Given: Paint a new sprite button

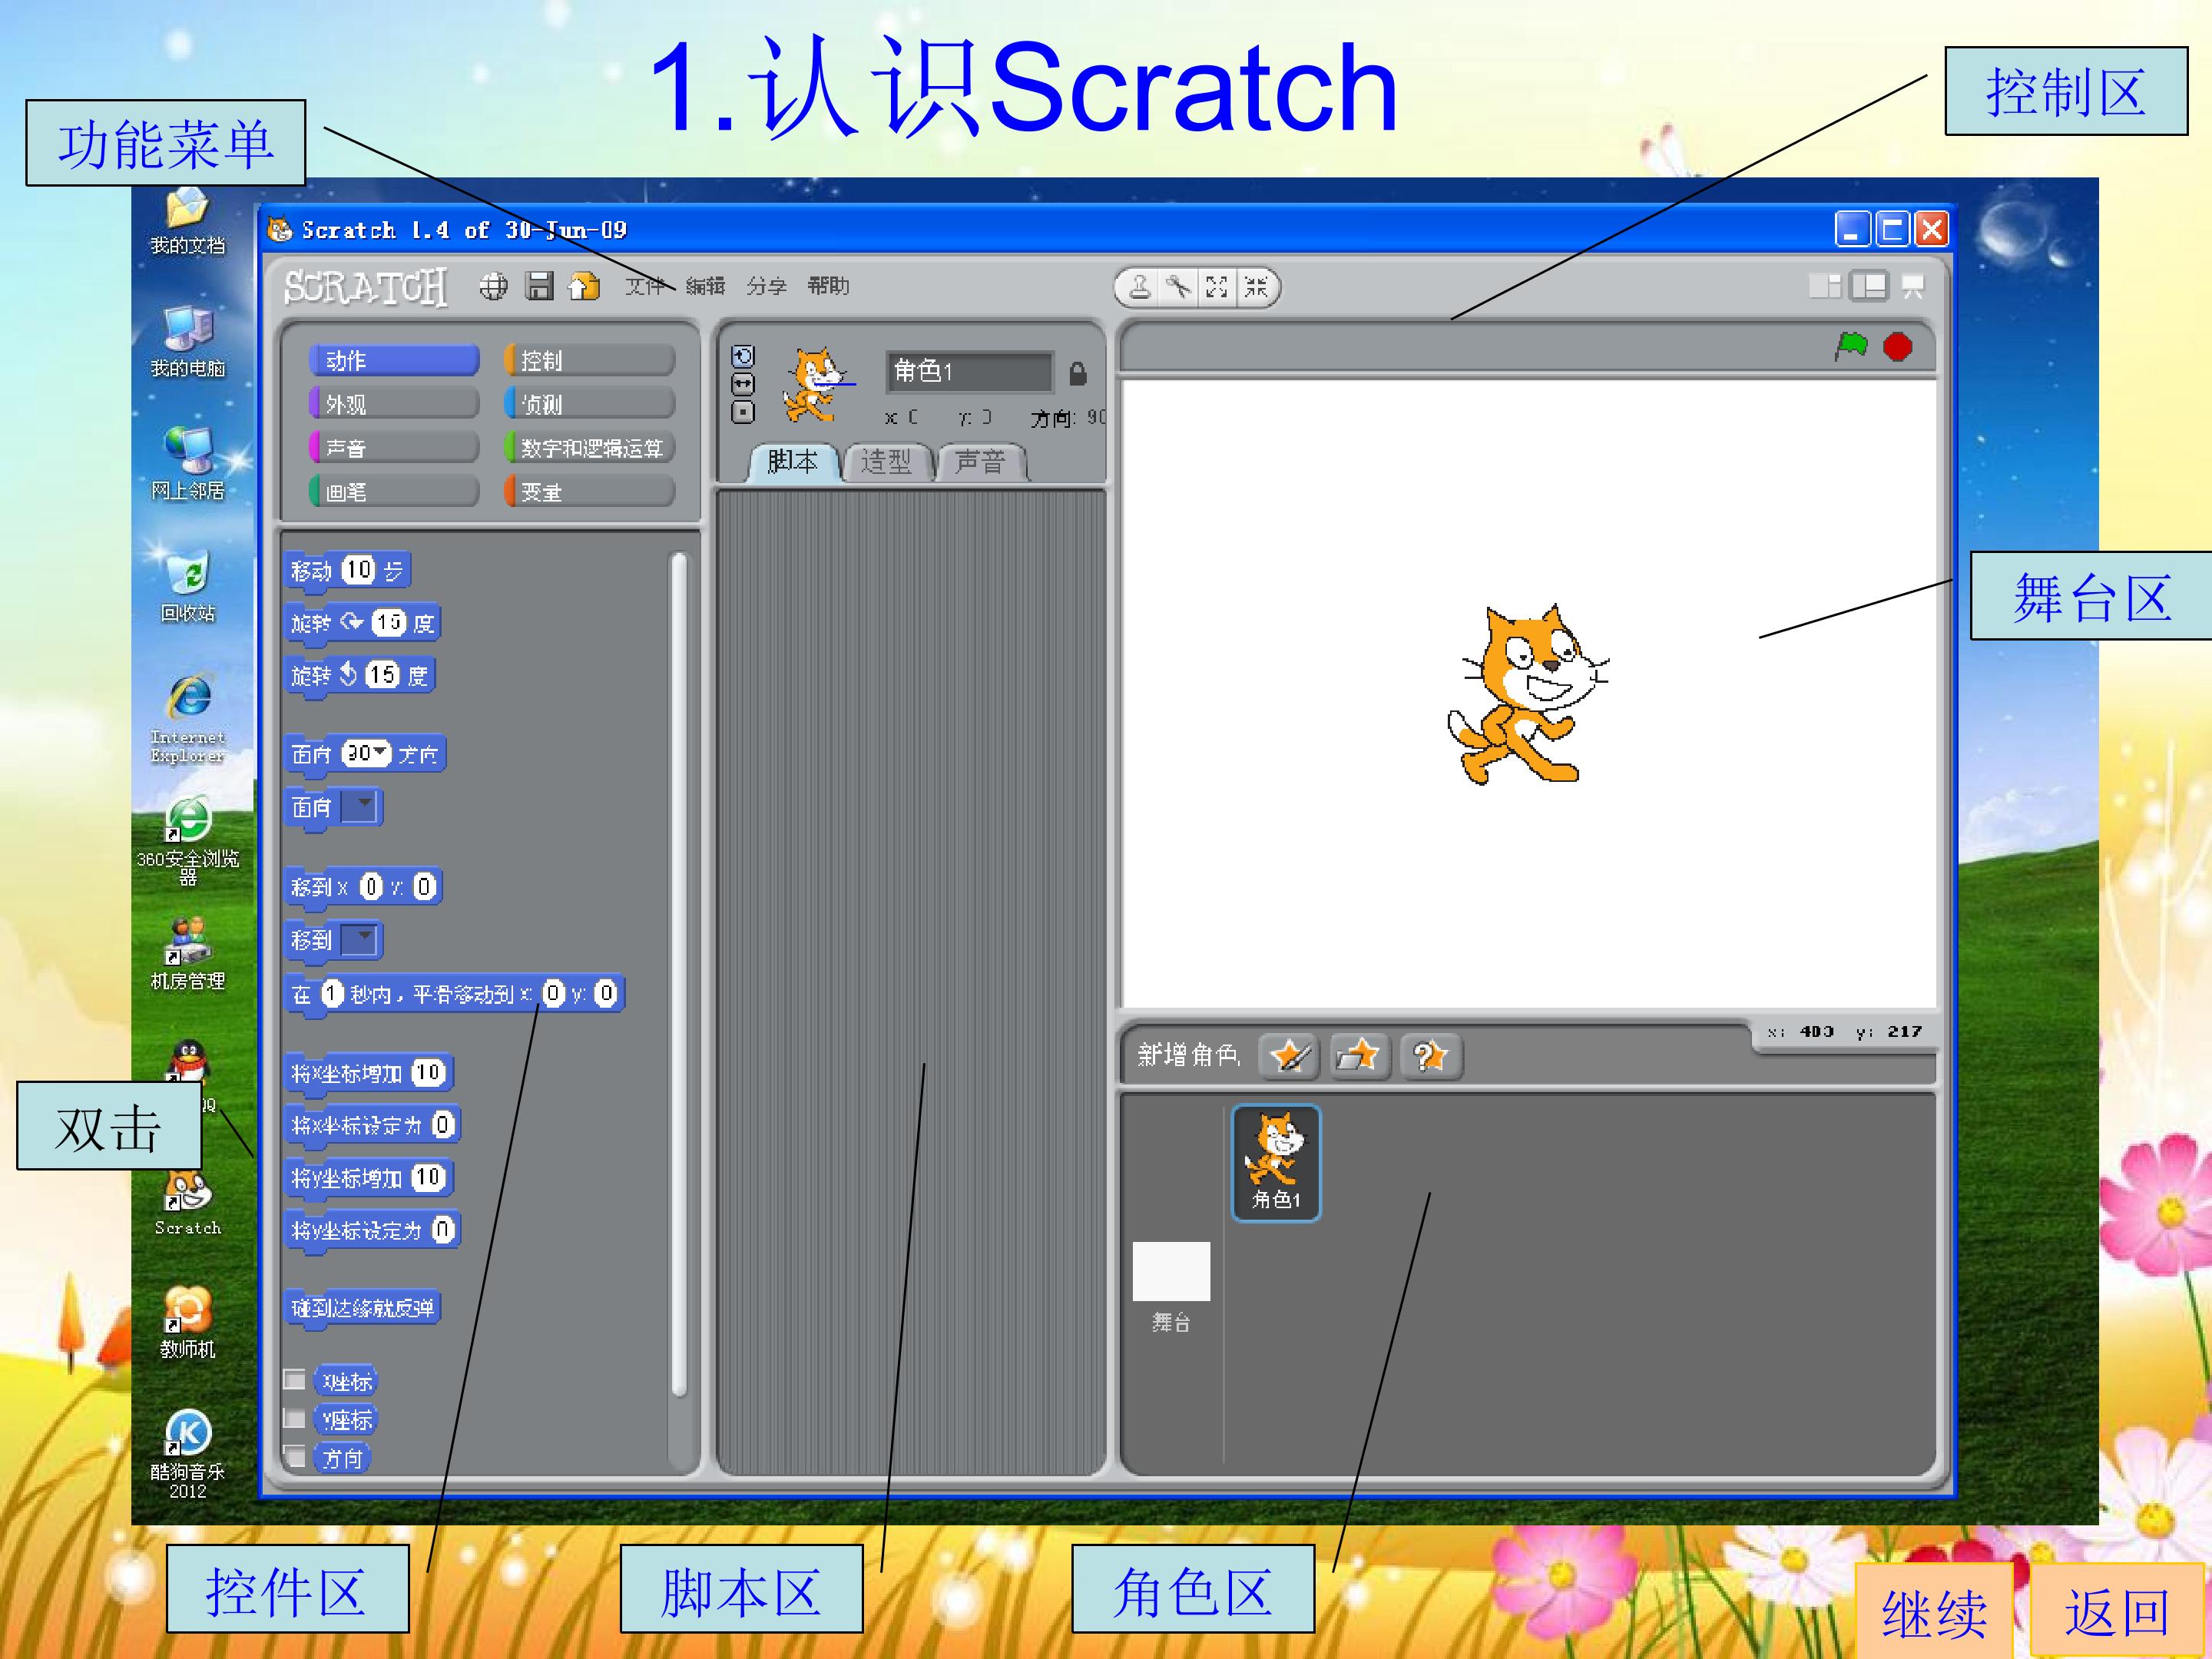Looking at the screenshot, I should point(1288,1056).
